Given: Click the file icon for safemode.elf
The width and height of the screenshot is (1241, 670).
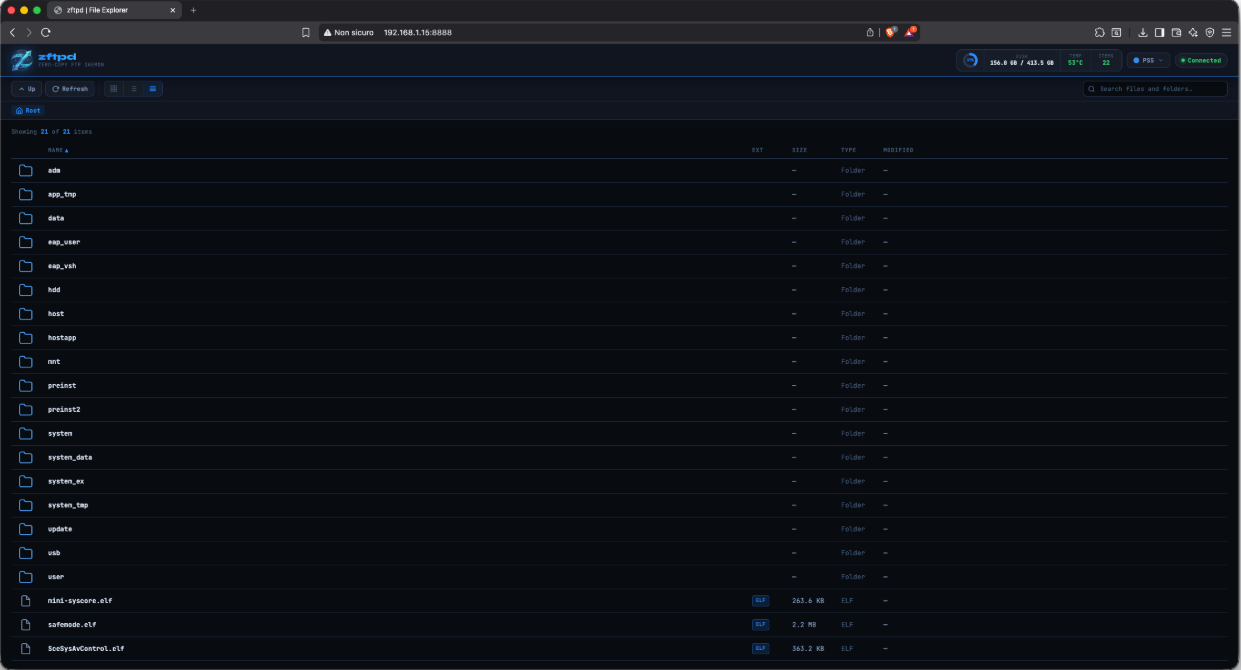Looking at the screenshot, I should point(26,625).
